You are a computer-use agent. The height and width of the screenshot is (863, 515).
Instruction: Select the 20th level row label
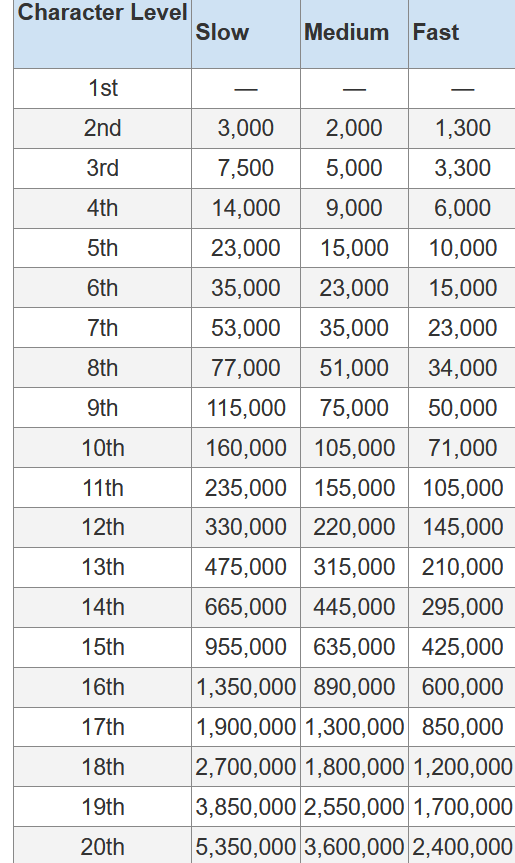coord(103,847)
